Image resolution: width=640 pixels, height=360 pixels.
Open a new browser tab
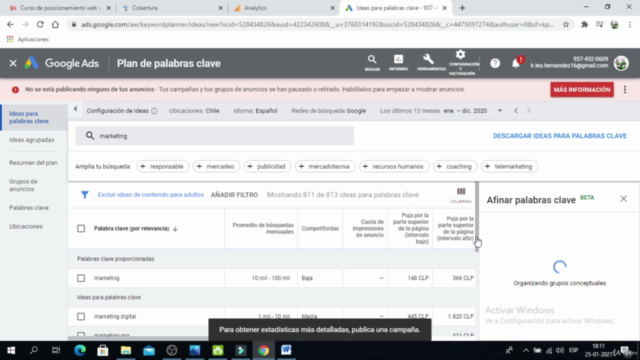[x=462, y=8]
